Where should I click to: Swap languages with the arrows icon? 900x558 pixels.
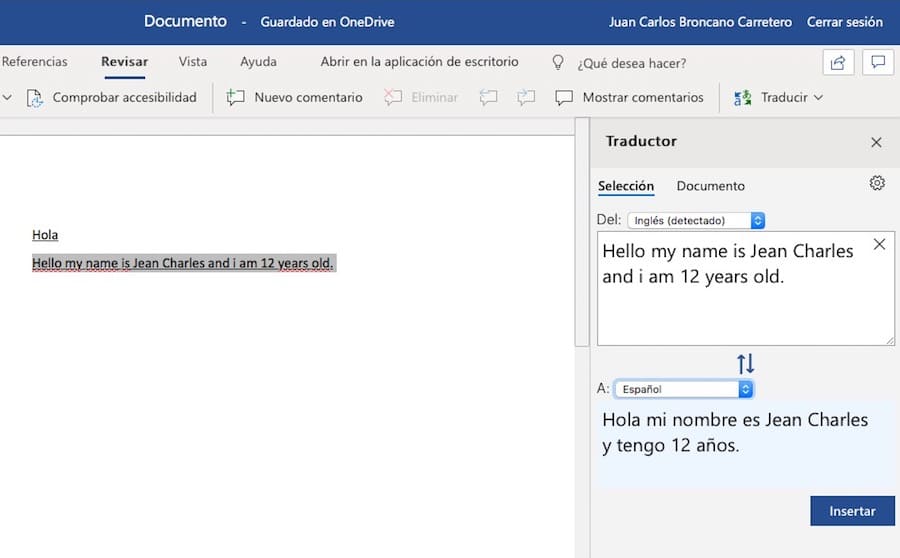tap(745, 364)
